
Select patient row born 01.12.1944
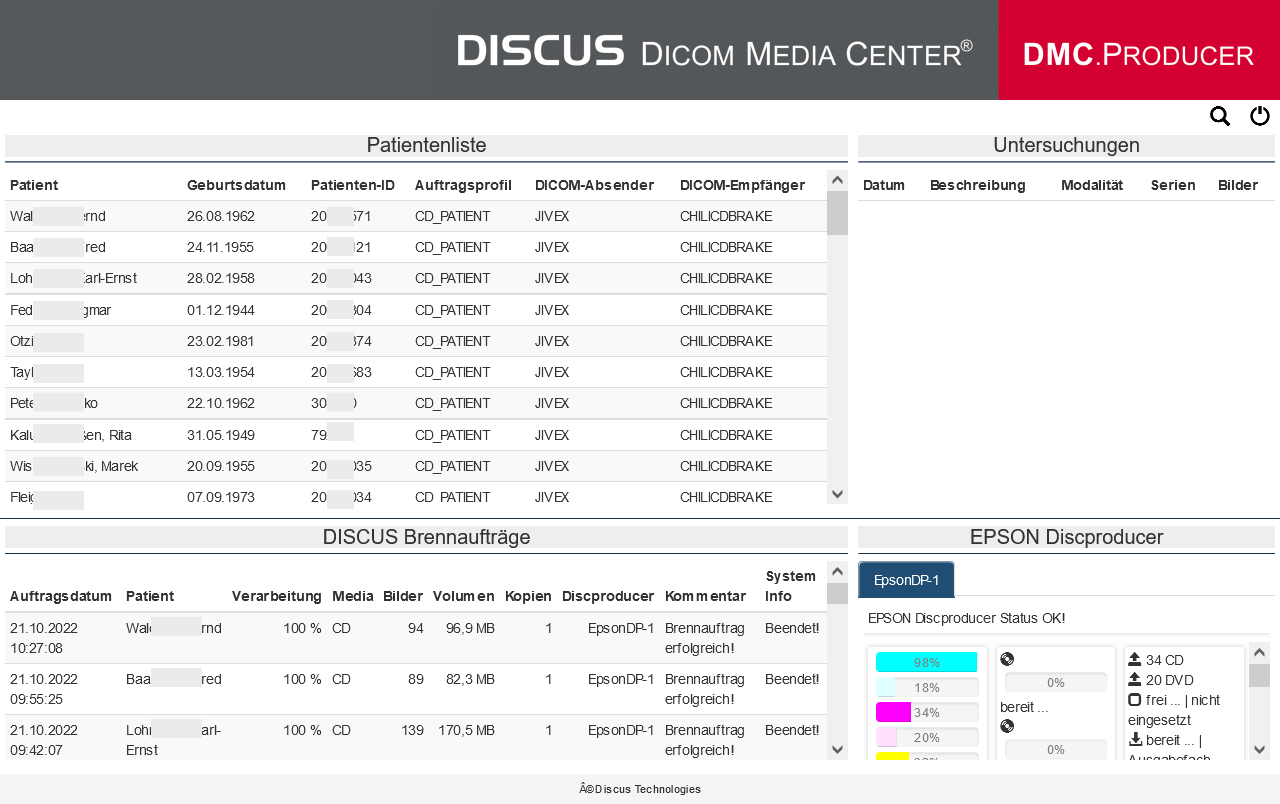pos(416,310)
